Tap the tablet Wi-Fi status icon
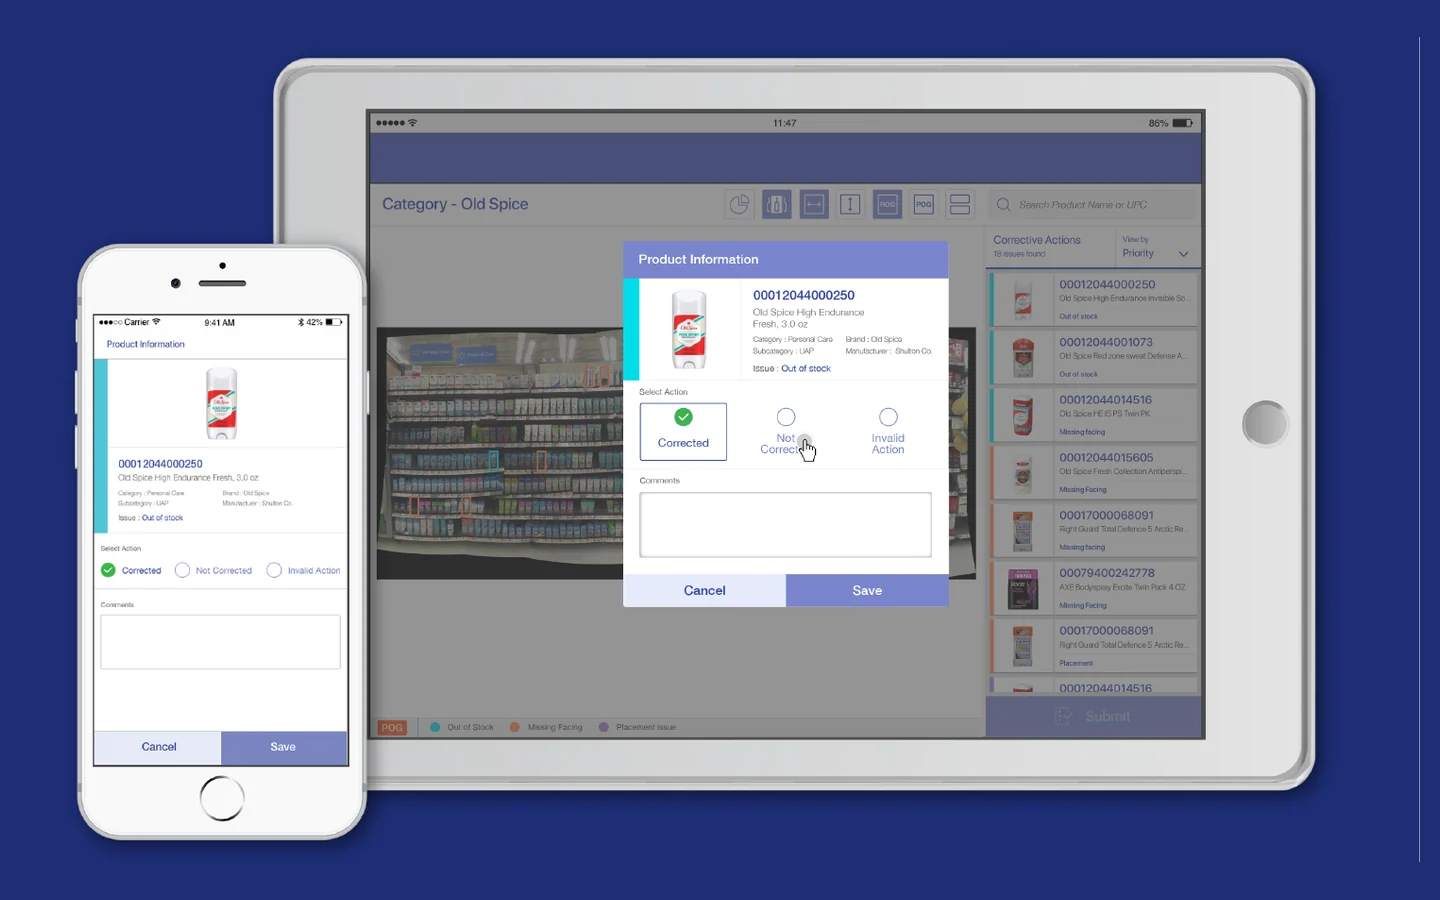 (412, 123)
